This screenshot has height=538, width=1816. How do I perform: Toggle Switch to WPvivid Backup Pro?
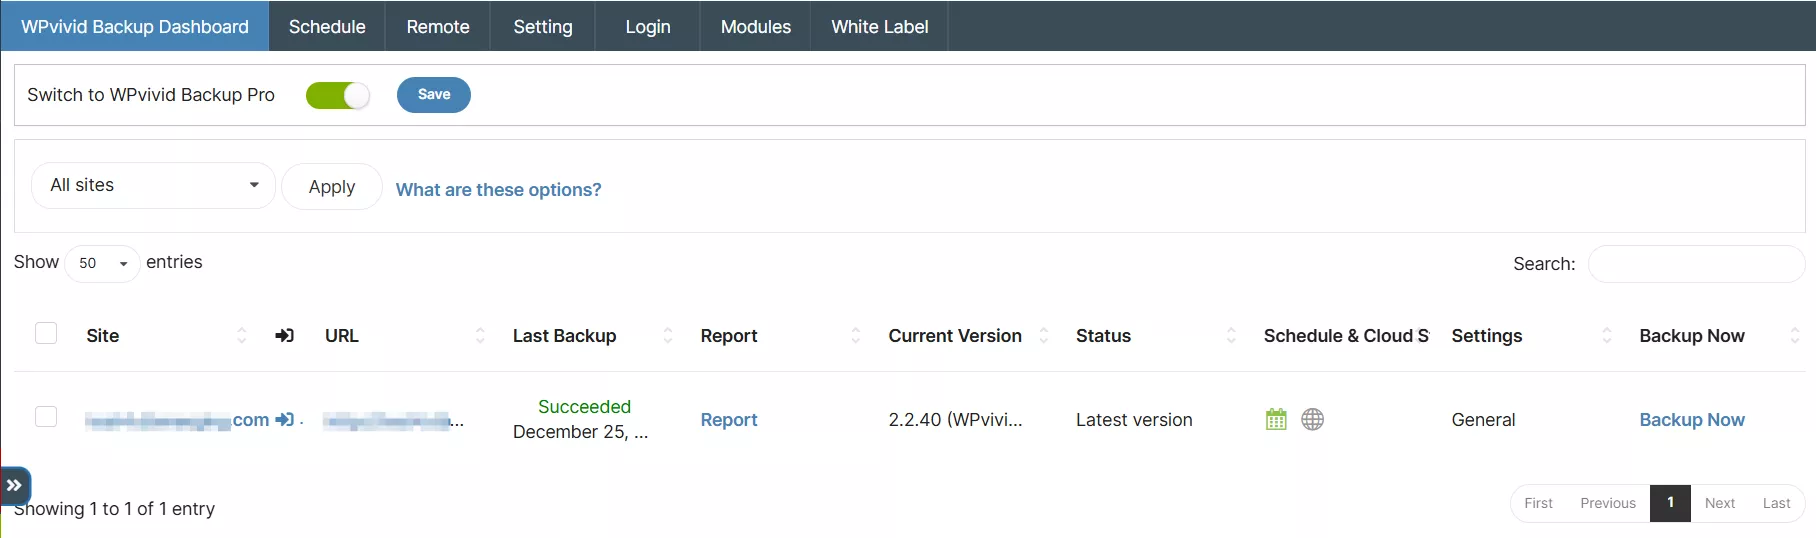tap(338, 95)
